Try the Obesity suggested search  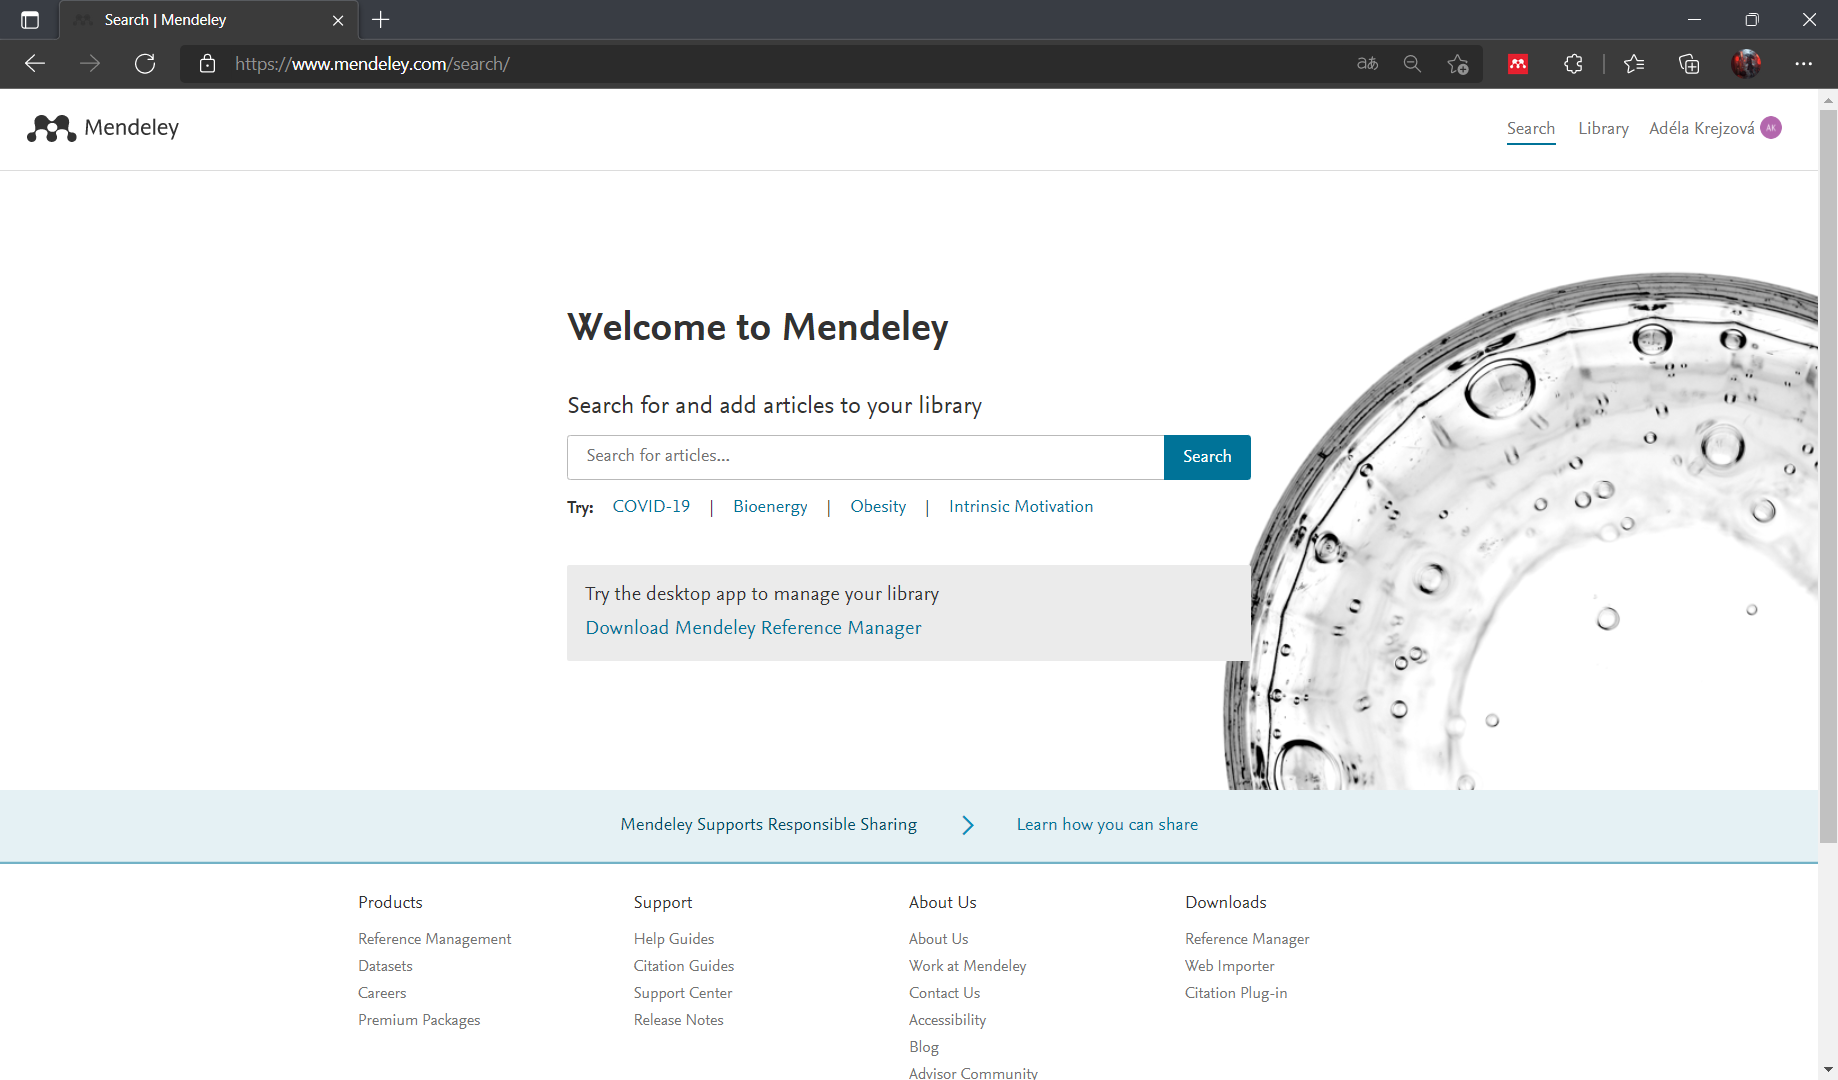coord(878,507)
